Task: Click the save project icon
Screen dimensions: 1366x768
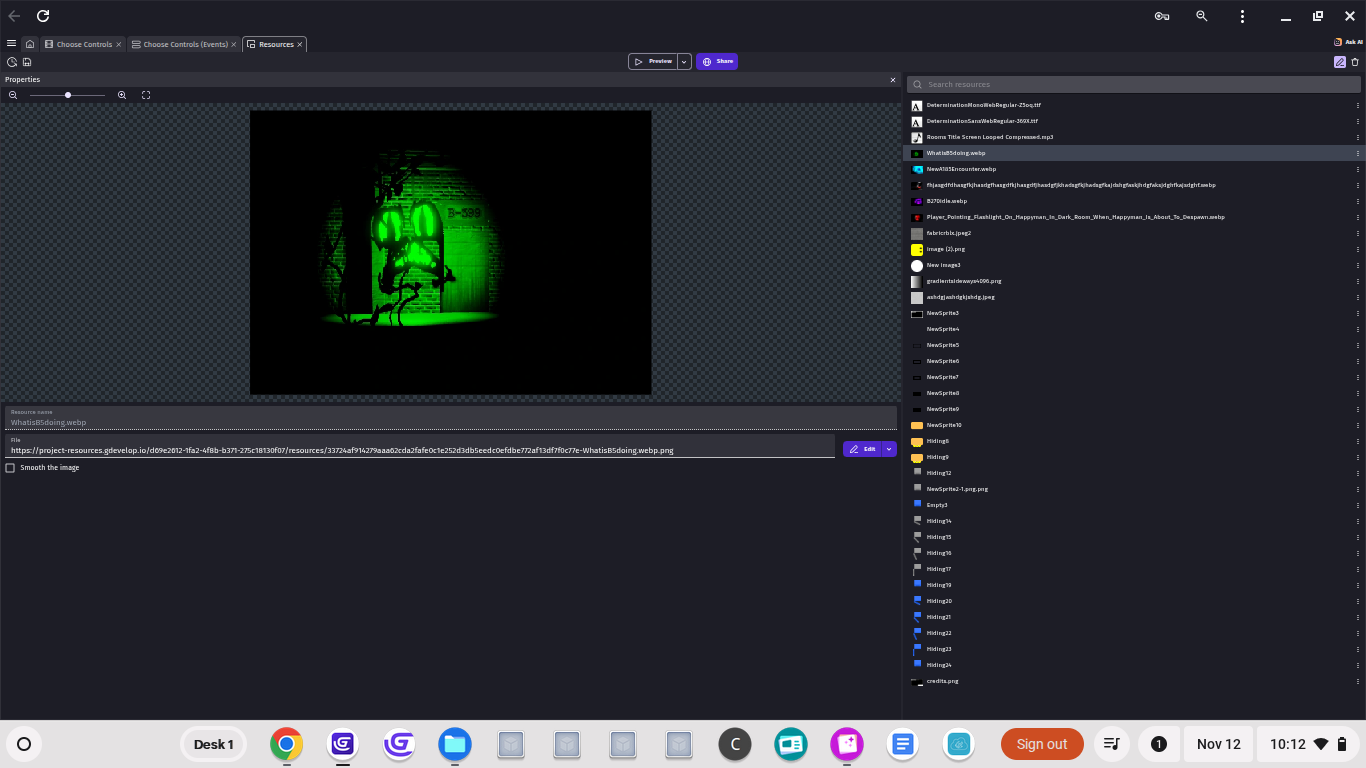Action: click(x=26, y=62)
